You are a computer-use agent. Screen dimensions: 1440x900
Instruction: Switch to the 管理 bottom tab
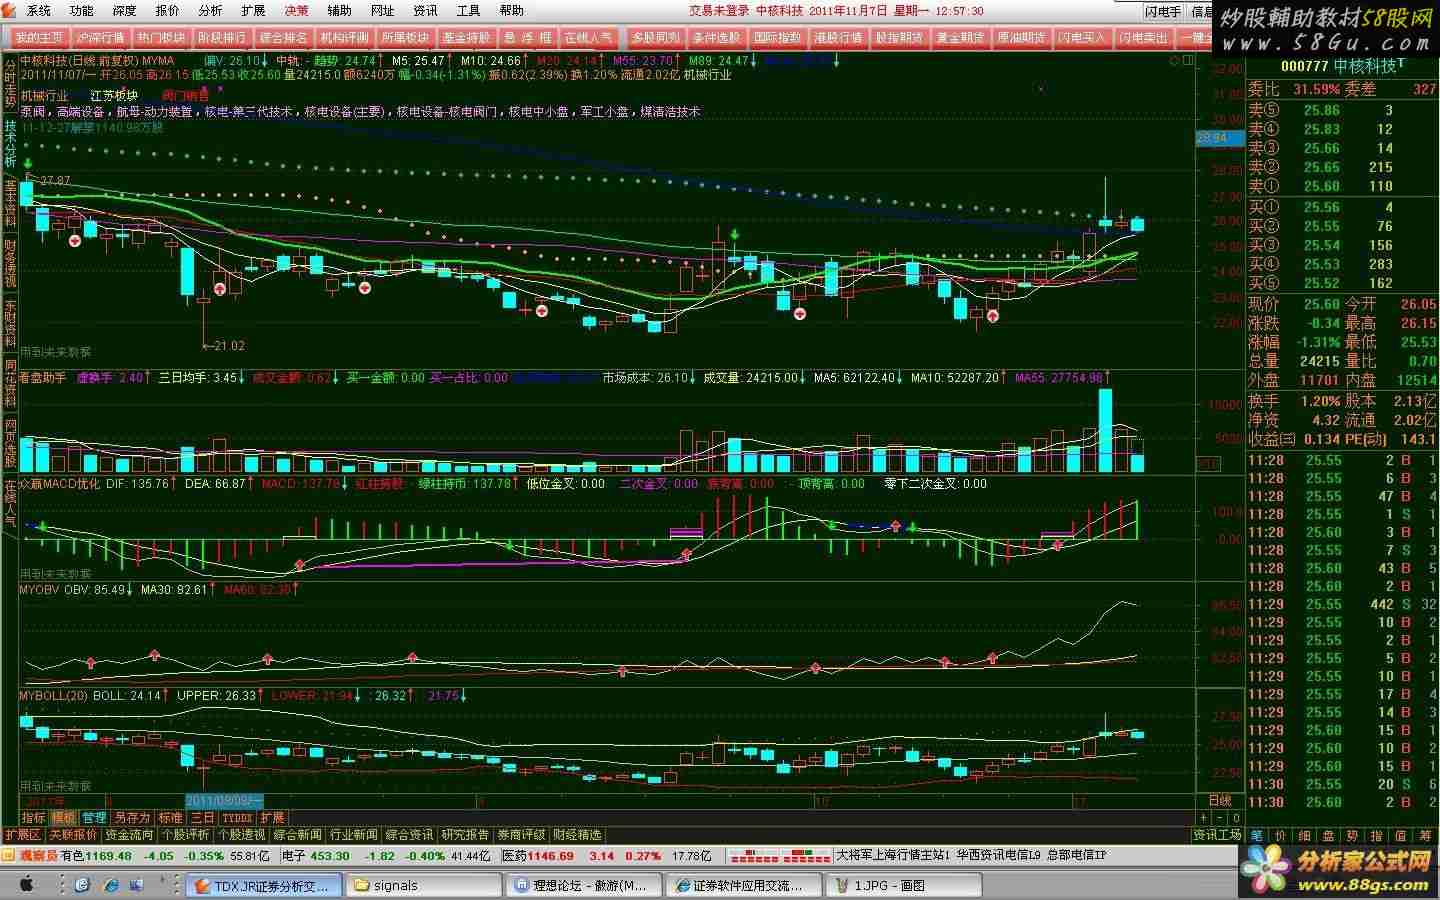[94, 817]
